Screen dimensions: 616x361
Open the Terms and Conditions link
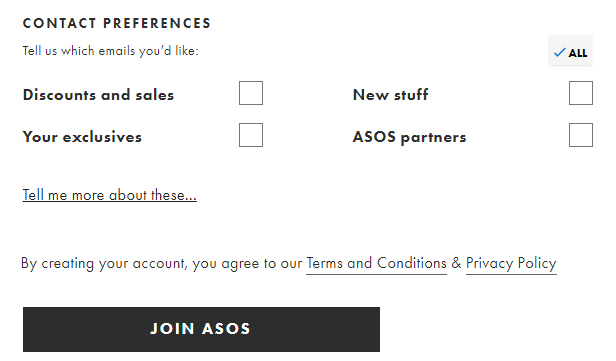[x=376, y=263]
